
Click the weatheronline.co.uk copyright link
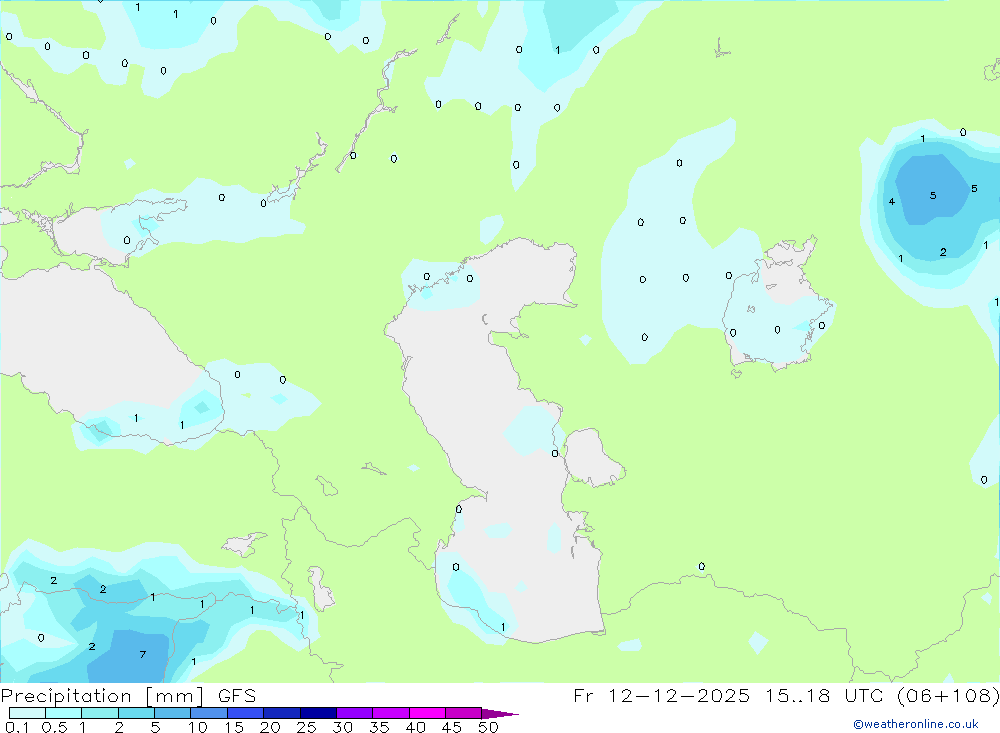tap(916, 724)
